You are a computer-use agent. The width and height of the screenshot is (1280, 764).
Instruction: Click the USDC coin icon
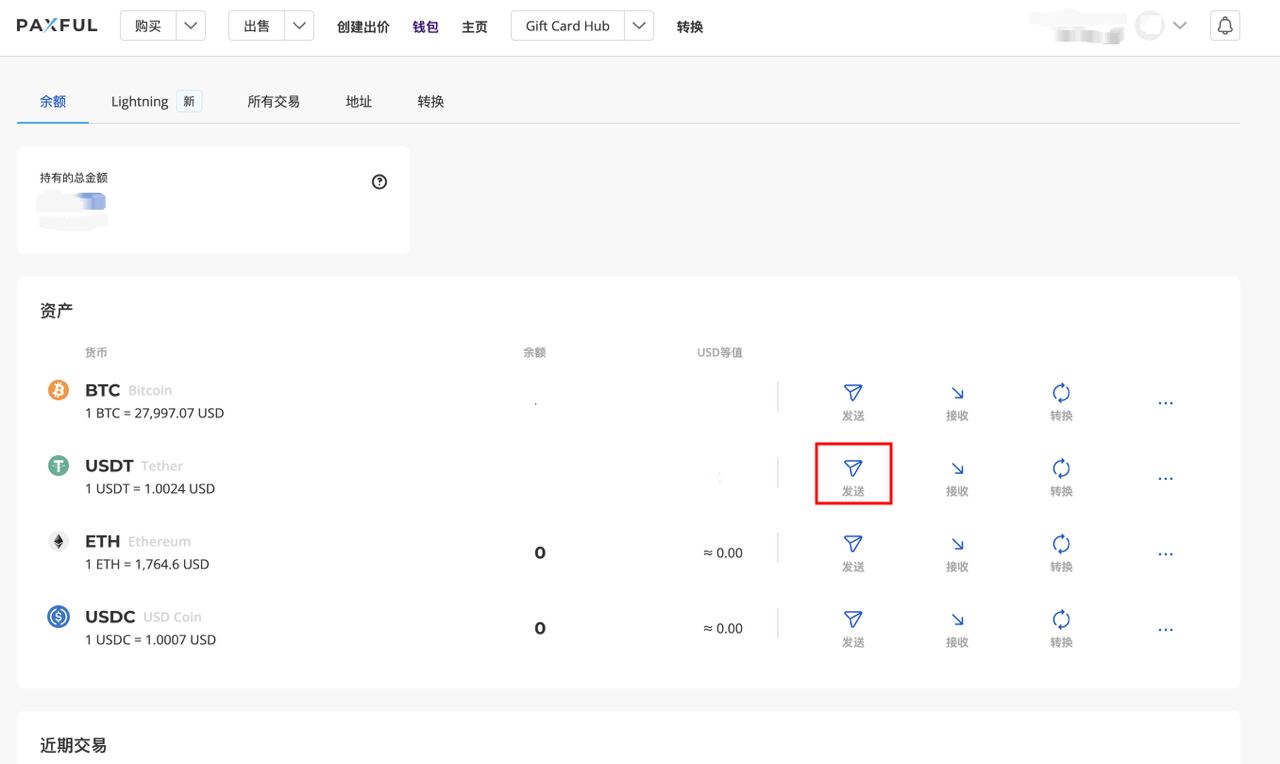click(59, 617)
